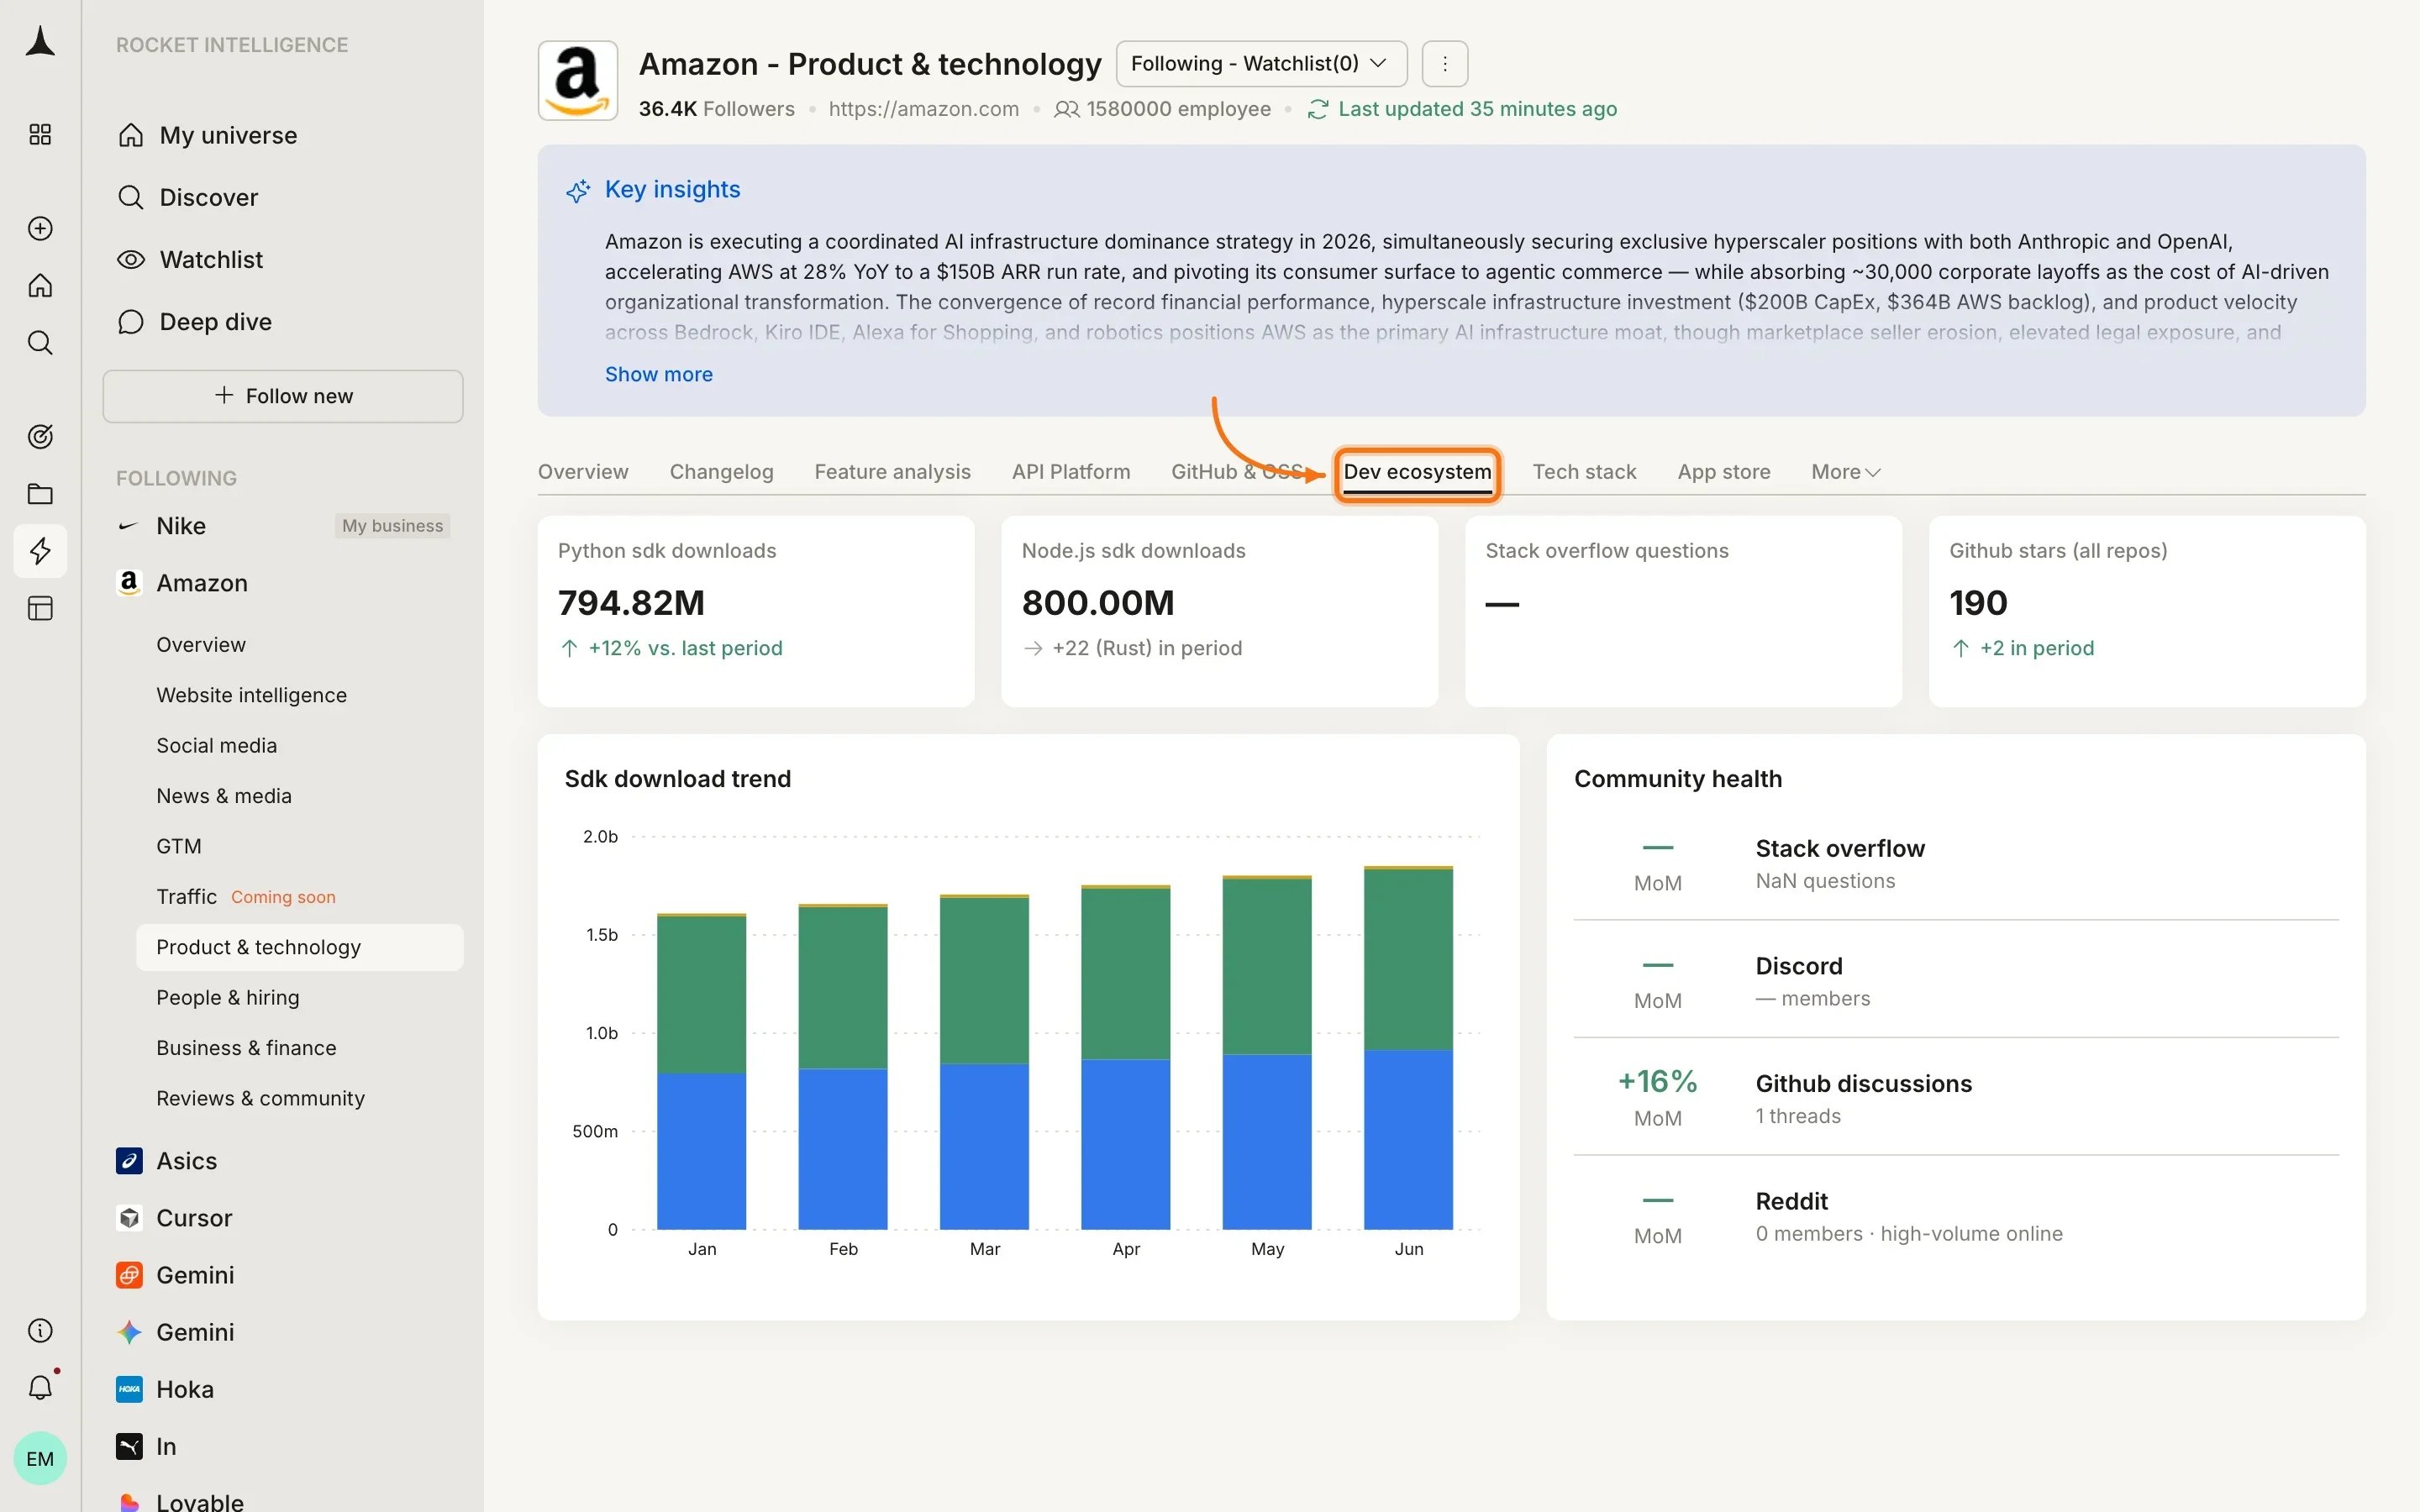Screen dimensions: 2420x1512
Task: Select the Dev ecosystem tab
Action: [1417, 472]
